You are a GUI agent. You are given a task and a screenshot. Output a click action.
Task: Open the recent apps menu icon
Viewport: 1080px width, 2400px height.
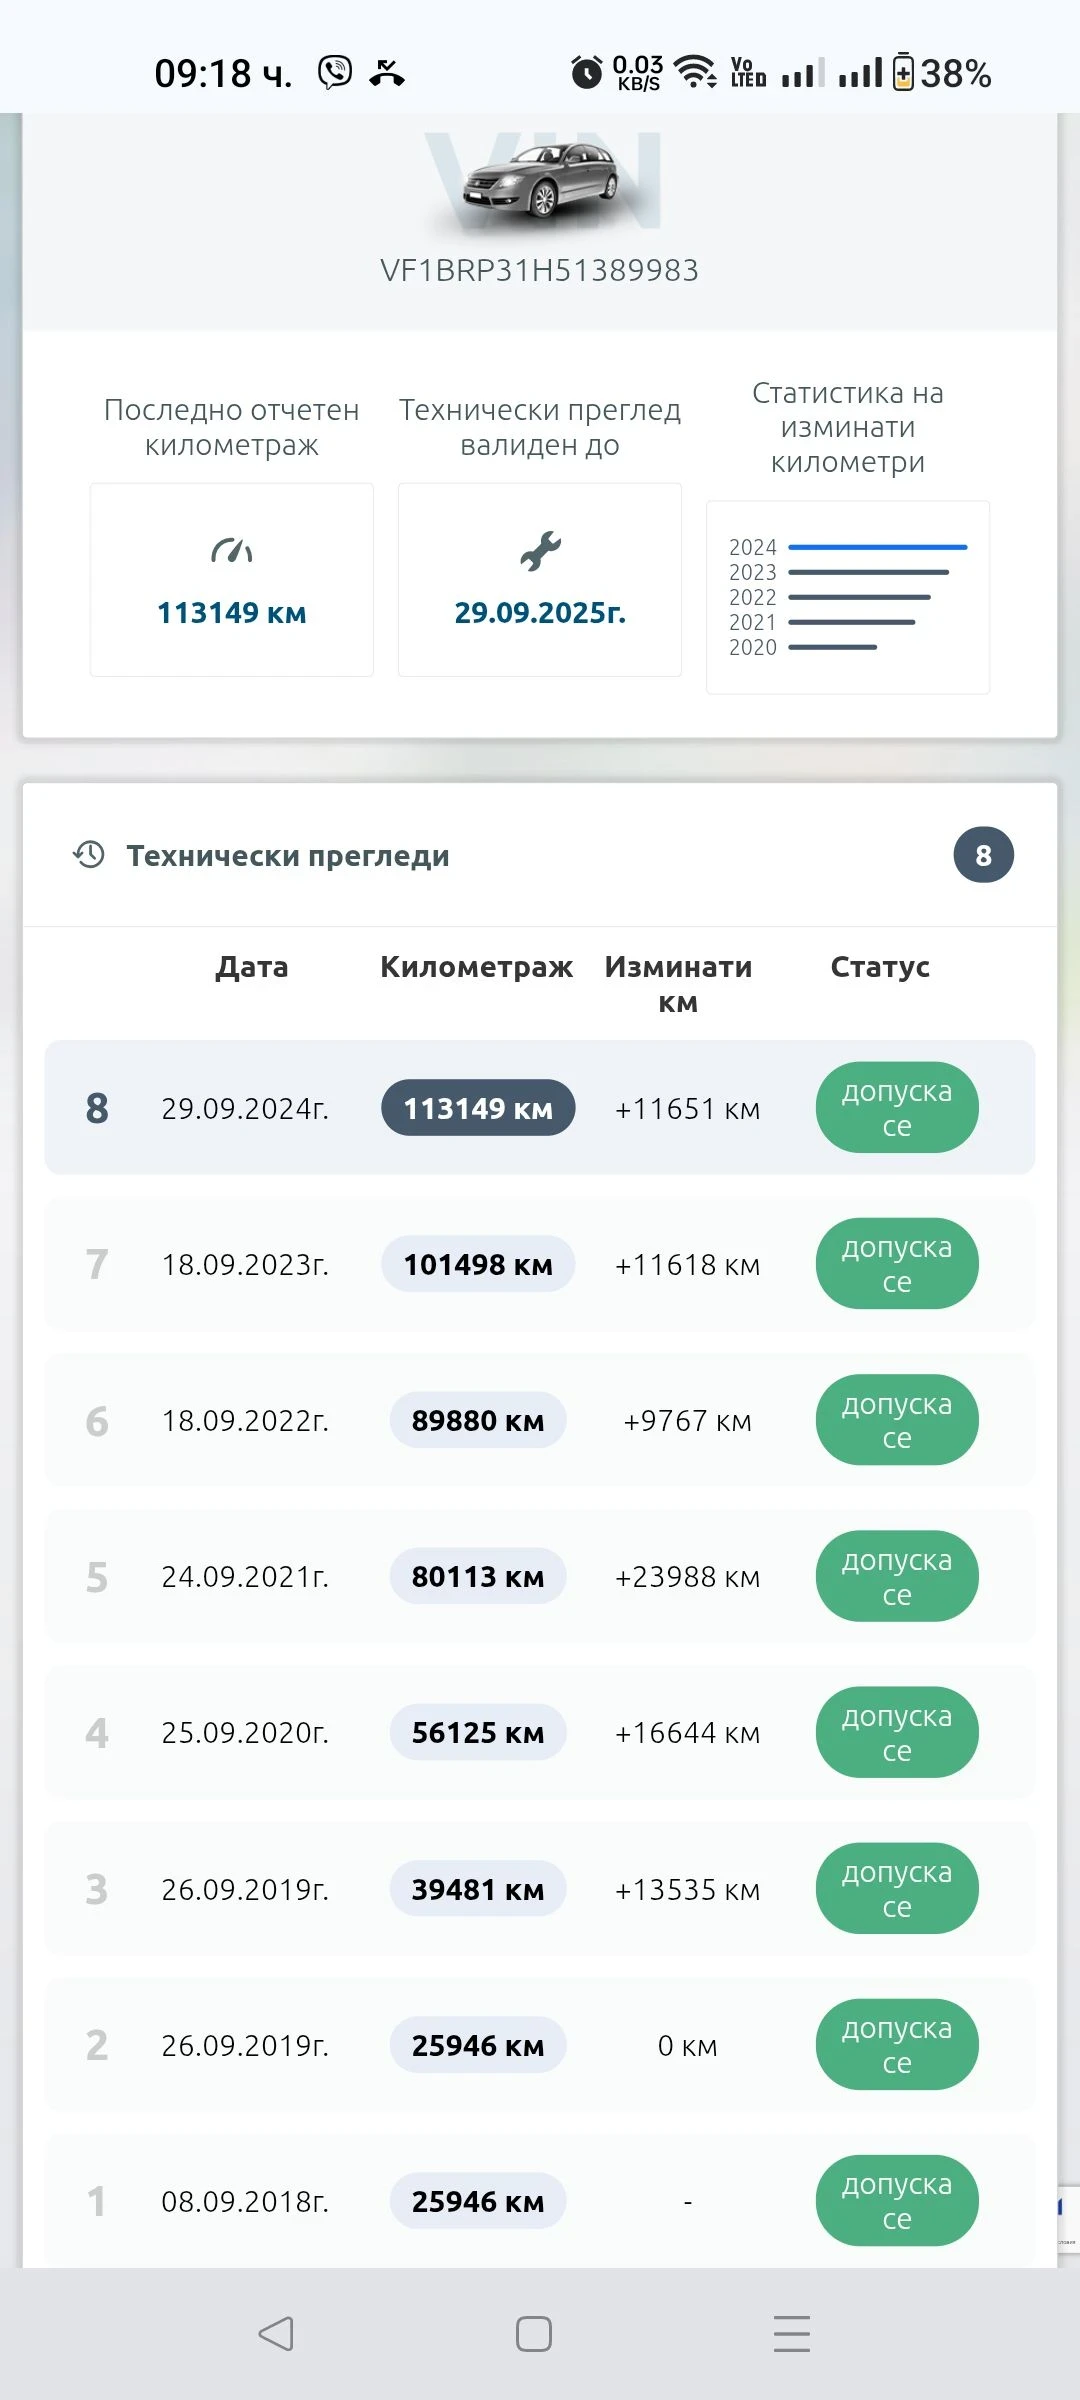click(791, 2333)
